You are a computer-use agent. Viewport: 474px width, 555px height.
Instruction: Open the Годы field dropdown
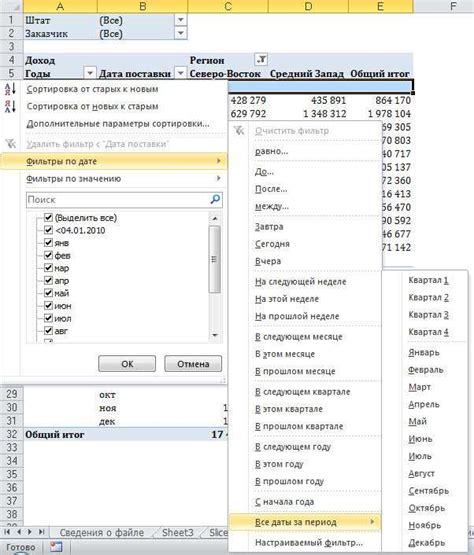coord(90,73)
